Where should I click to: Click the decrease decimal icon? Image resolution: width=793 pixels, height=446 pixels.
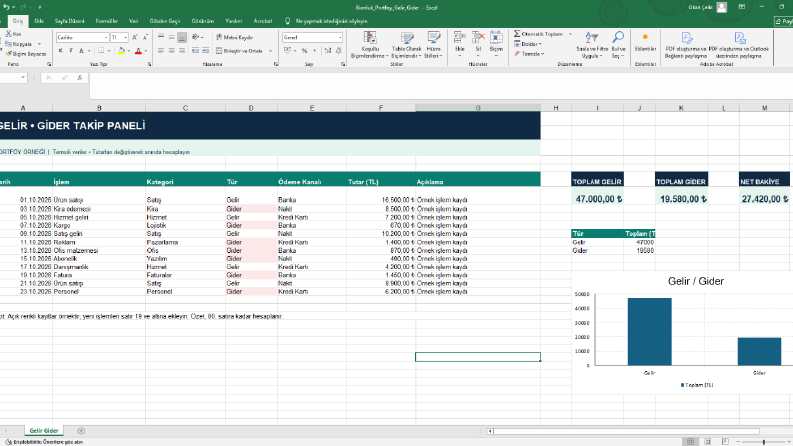[x=338, y=51]
